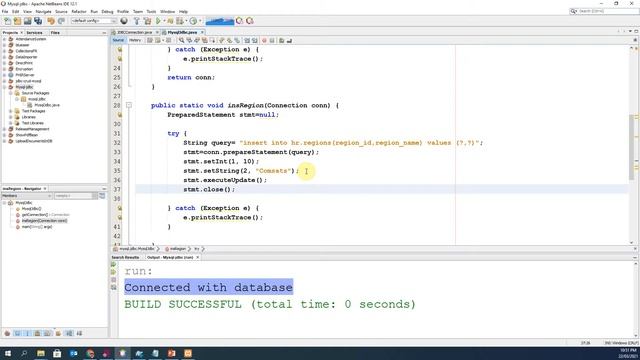Click the red Start Macro Recording icon
The image size is (640, 360).
(x=264, y=40)
